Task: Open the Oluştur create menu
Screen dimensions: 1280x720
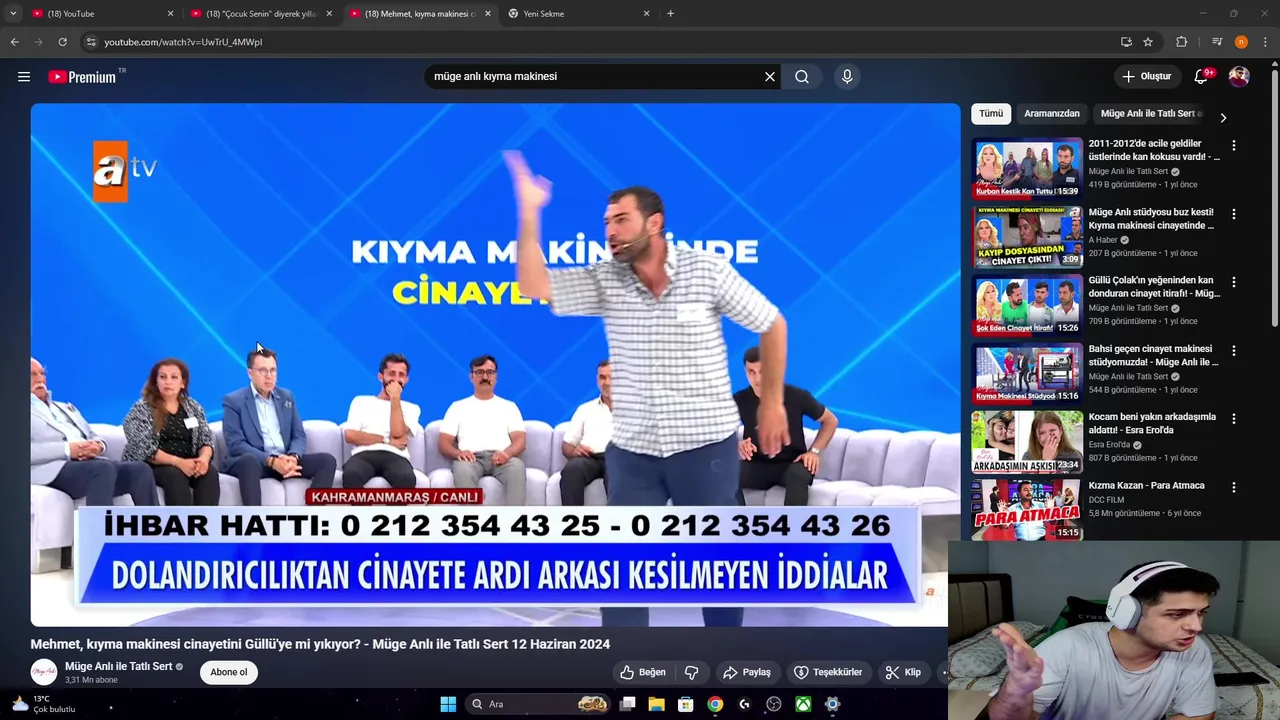Action: point(1146,77)
